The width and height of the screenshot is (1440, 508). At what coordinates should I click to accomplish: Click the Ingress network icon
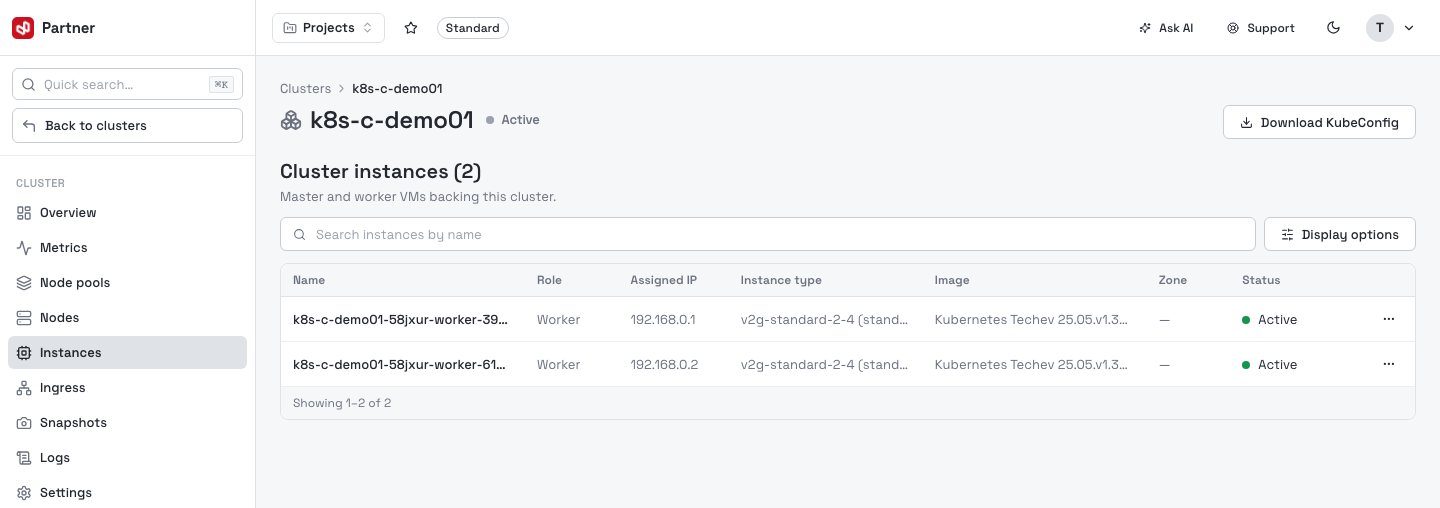tap(24, 388)
